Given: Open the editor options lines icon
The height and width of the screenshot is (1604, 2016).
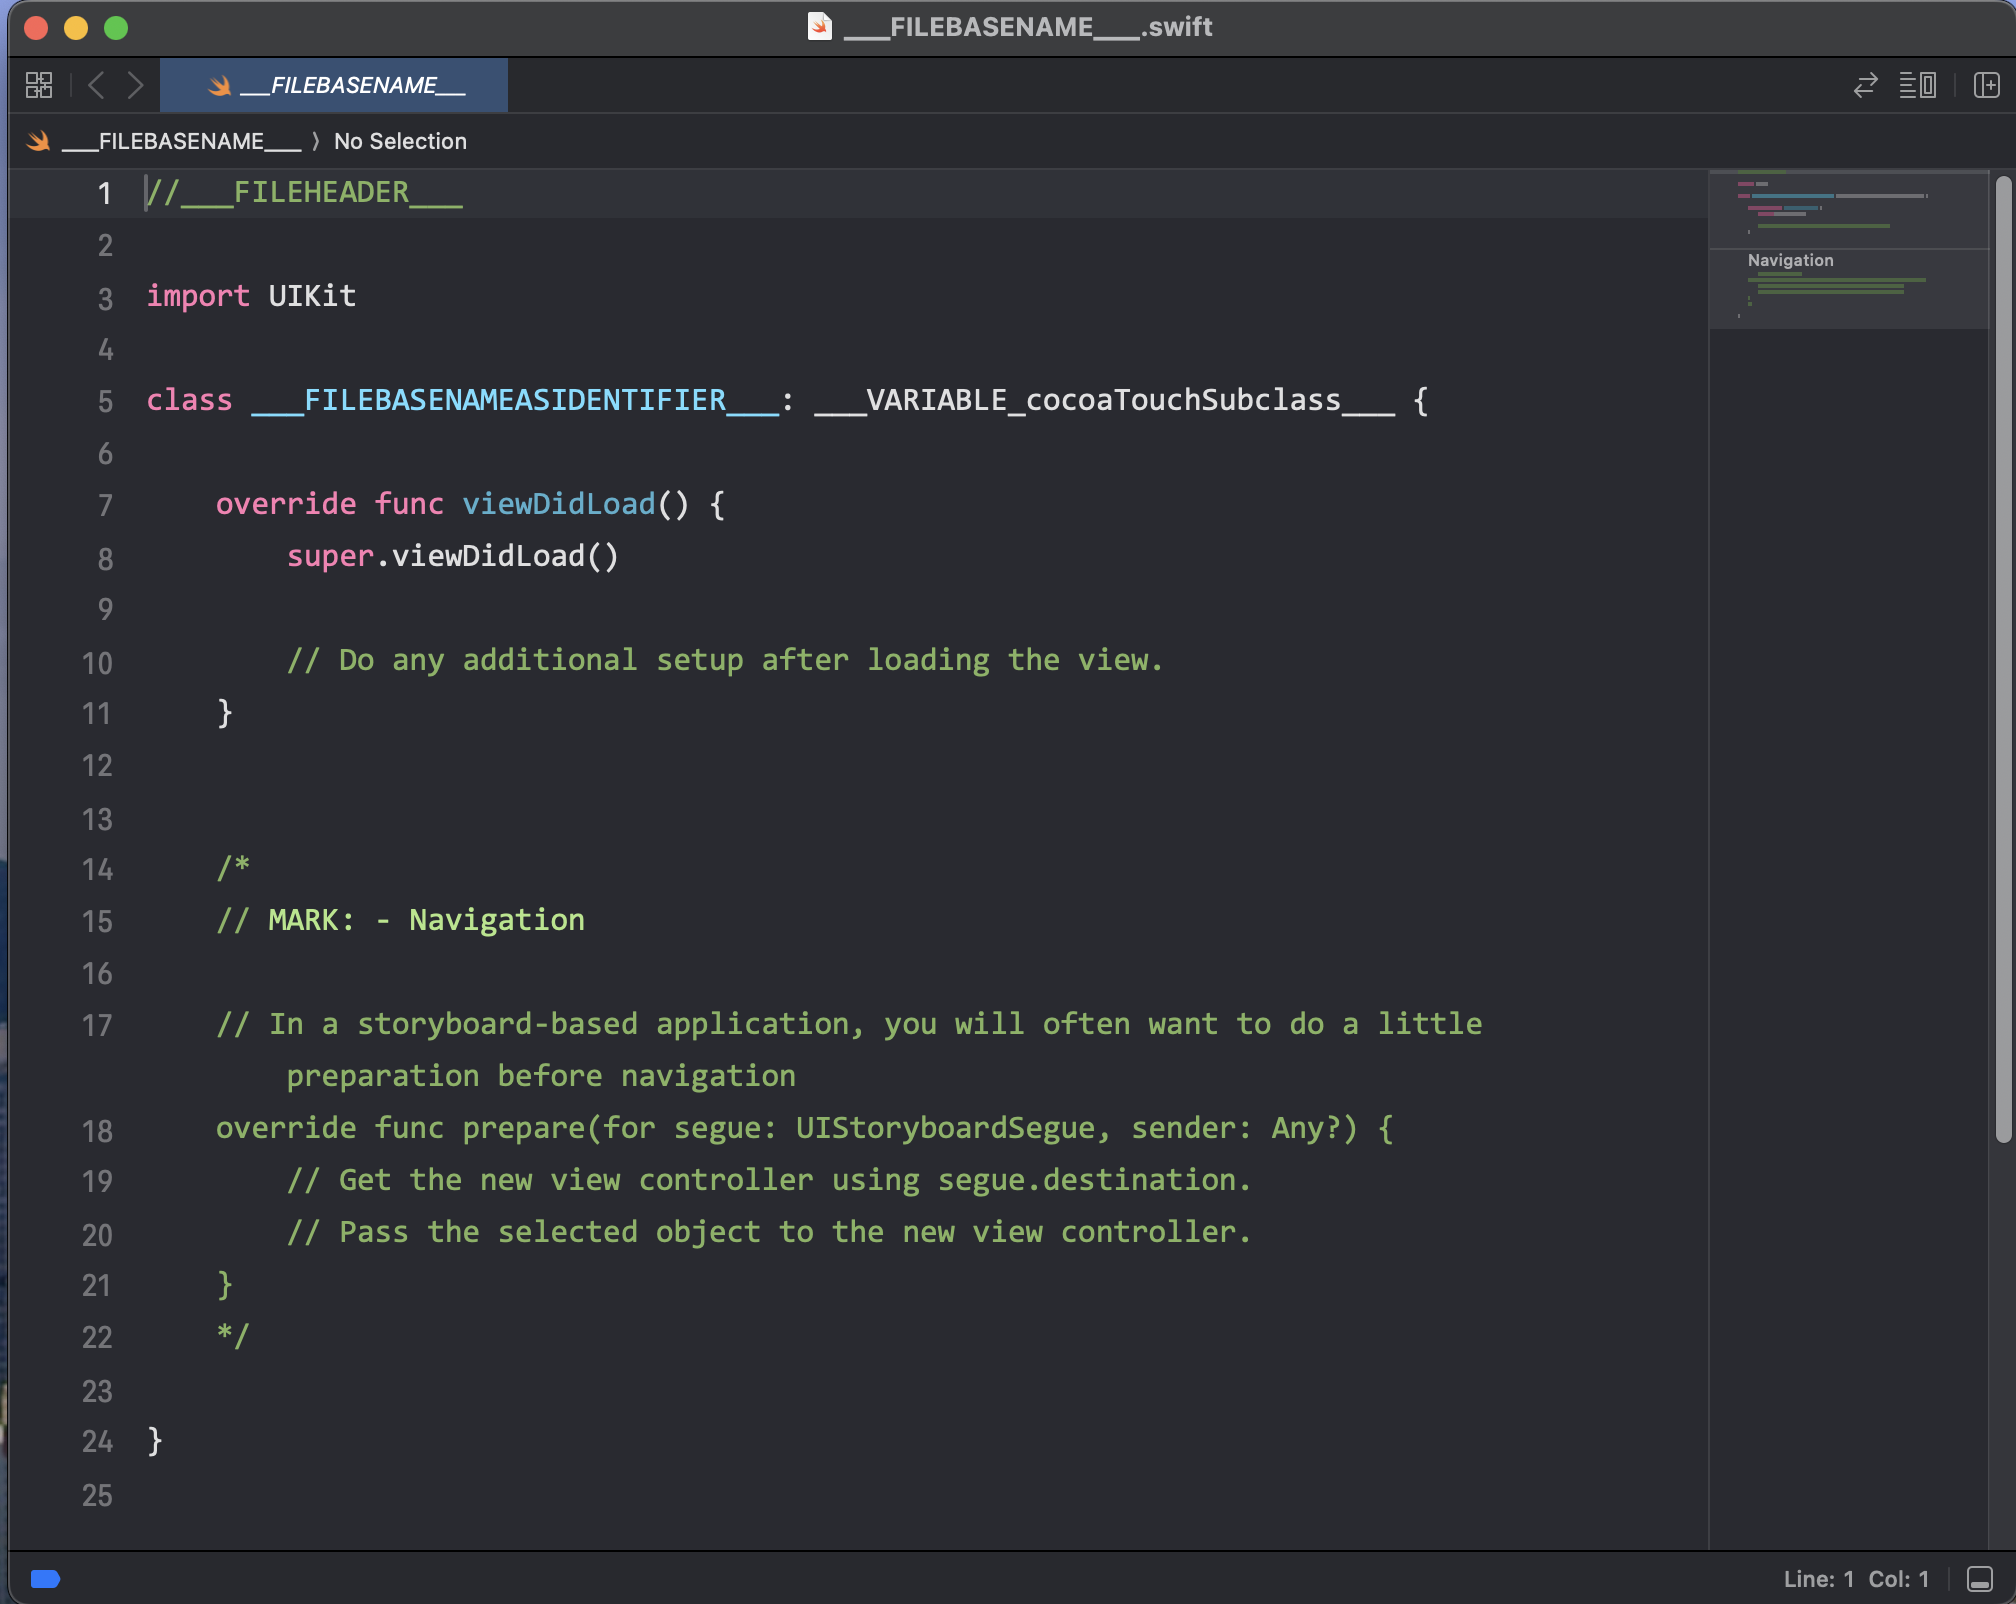Looking at the screenshot, I should [1917, 85].
